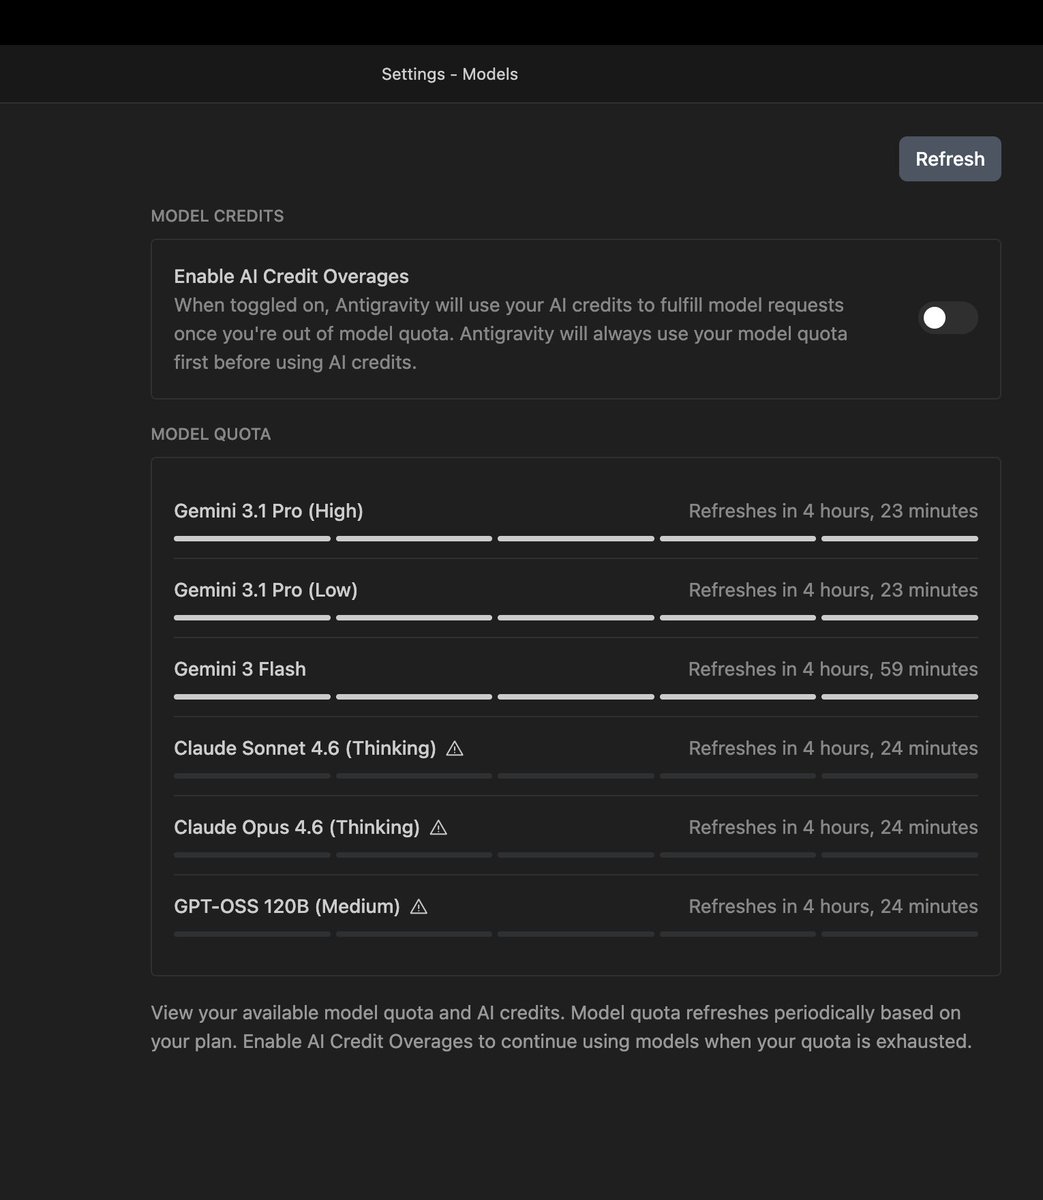This screenshot has height=1200, width=1043.
Task: Click the Gemini 3 Flash quota bar
Action: (x=576, y=696)
